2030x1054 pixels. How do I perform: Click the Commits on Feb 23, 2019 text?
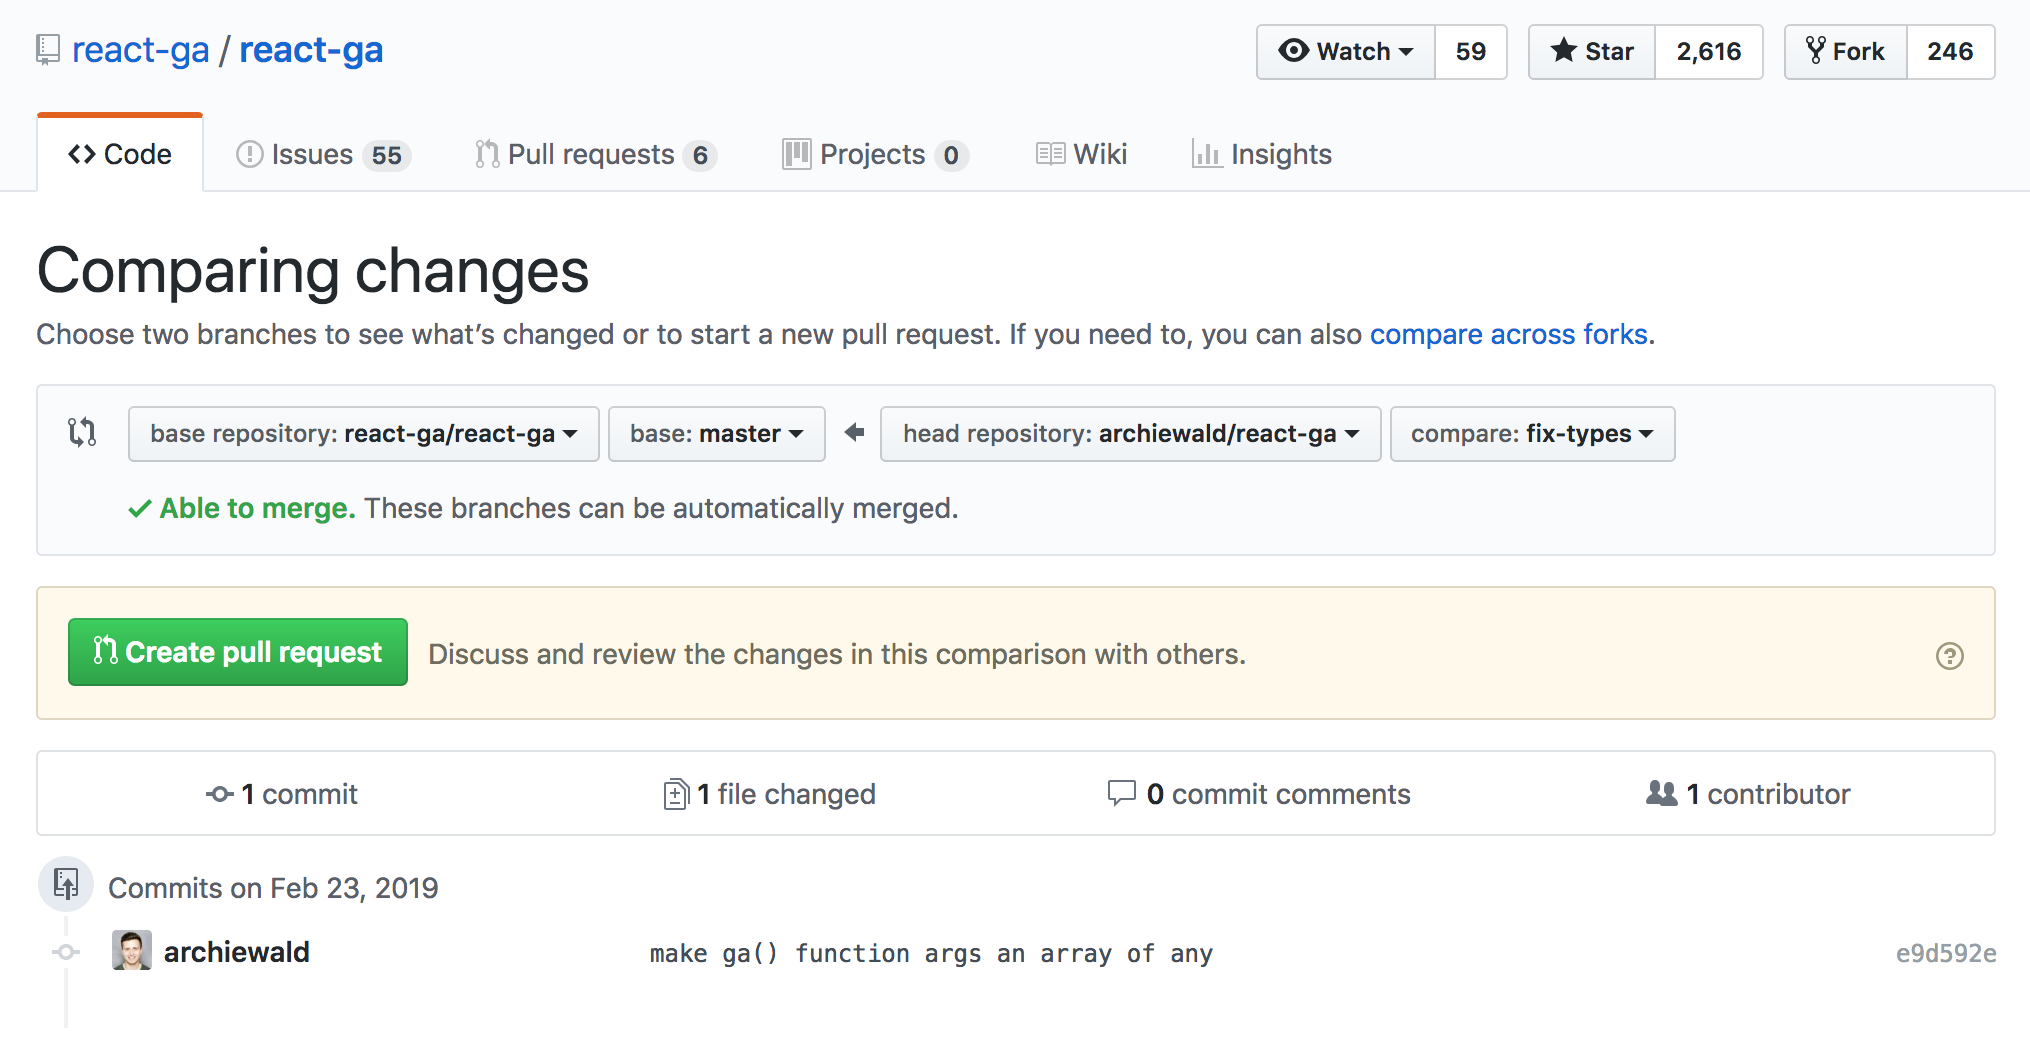tap(273, 888)
